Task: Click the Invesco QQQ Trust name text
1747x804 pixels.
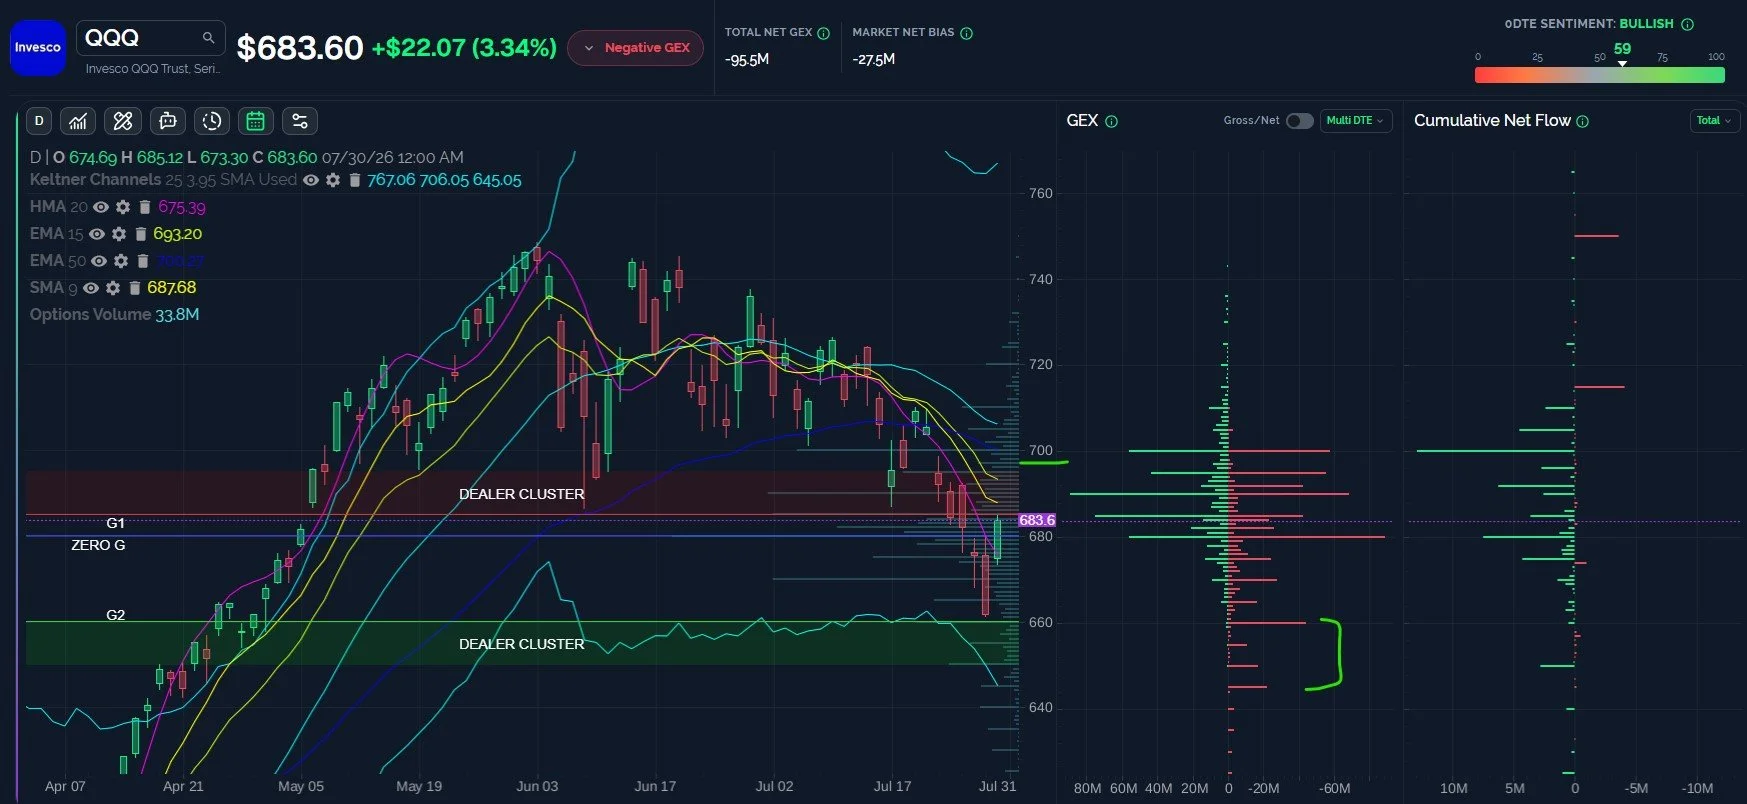Action: [153, 69]
